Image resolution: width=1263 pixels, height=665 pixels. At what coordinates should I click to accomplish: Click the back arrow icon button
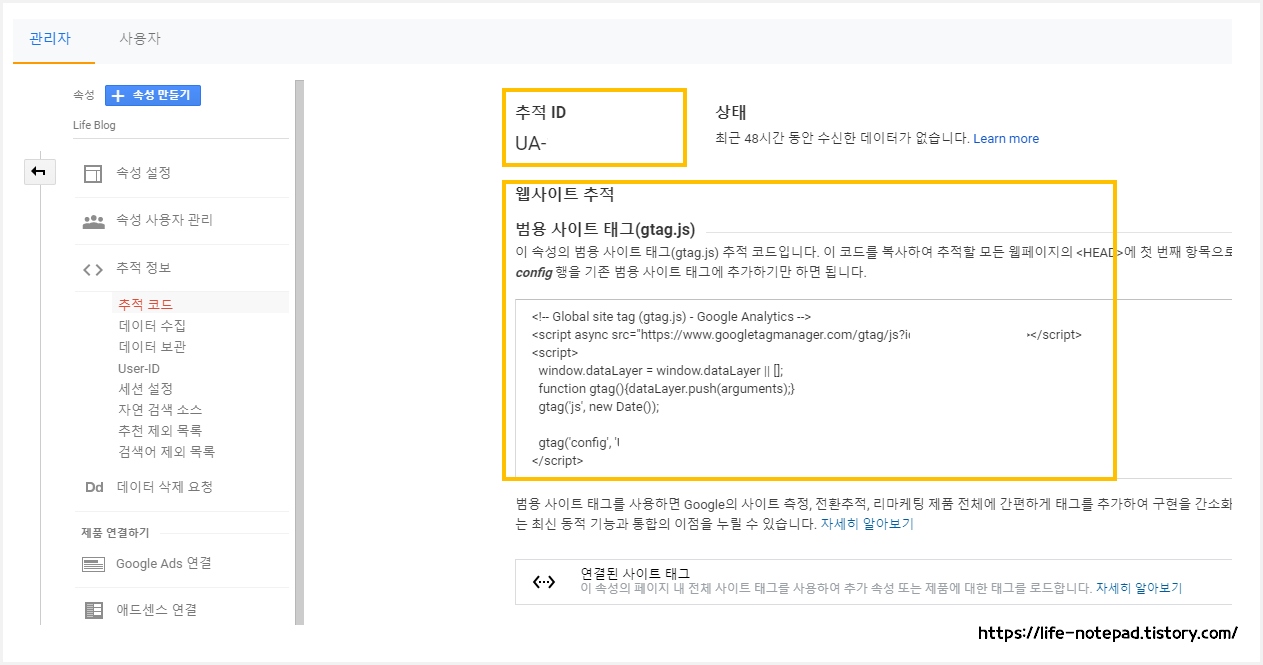(39, 172)
